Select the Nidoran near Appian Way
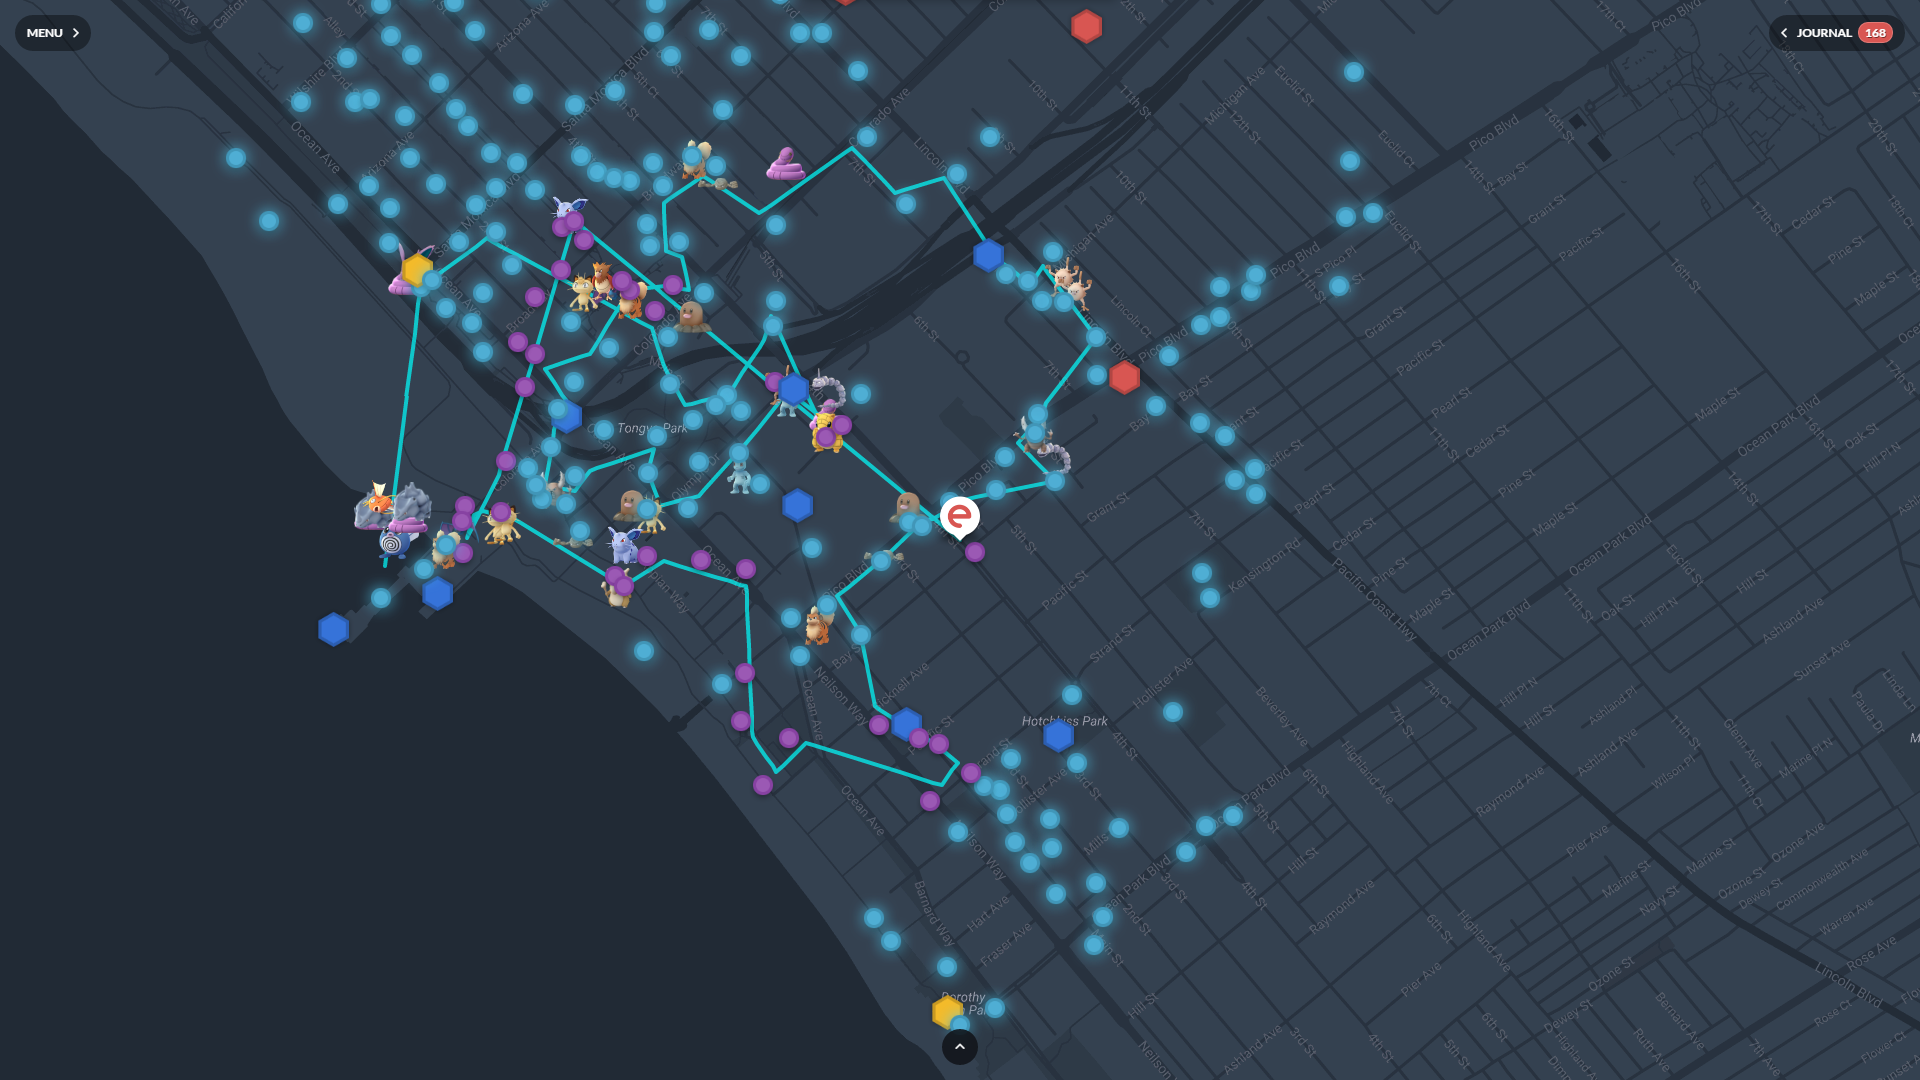Screen dimensions: 1920x1080 [x=624, y=546]
